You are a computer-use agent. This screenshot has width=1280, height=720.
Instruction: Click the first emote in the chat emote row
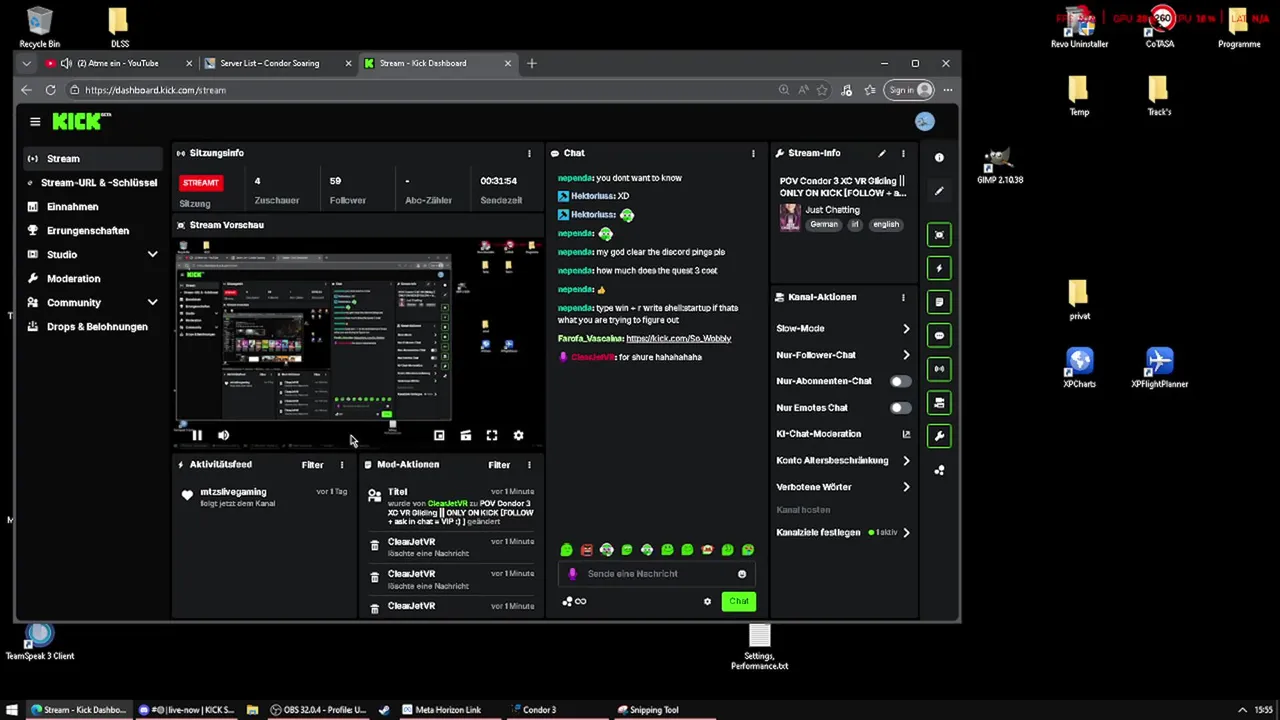(x=566, y=550)
